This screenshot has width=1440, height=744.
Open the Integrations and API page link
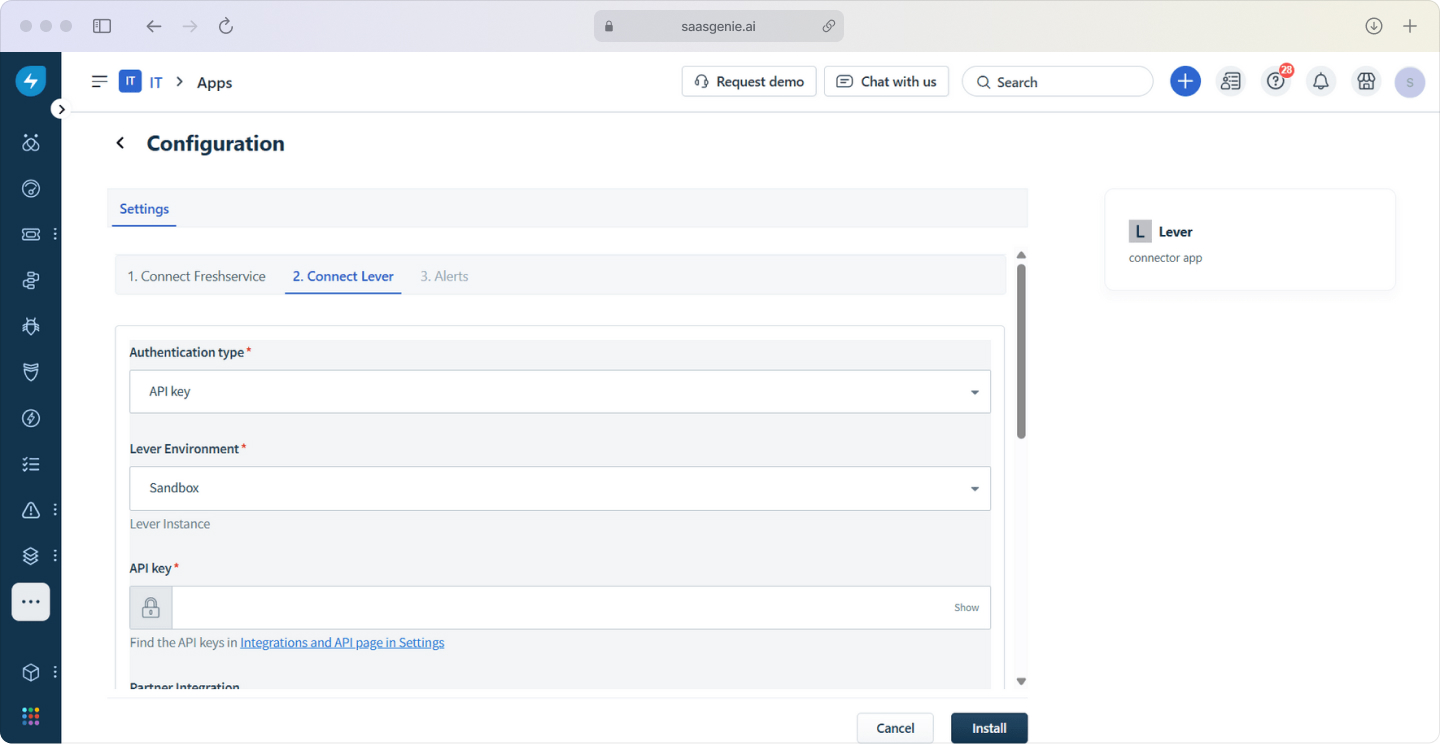coord(341,642)
